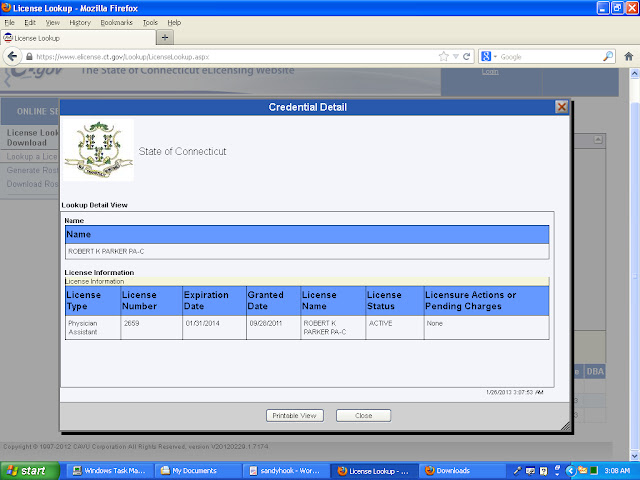Click the timestamp 1/26/2013 3:07:53 AM
The width and height of the screenshot is (640, 480).
point(514,392)
